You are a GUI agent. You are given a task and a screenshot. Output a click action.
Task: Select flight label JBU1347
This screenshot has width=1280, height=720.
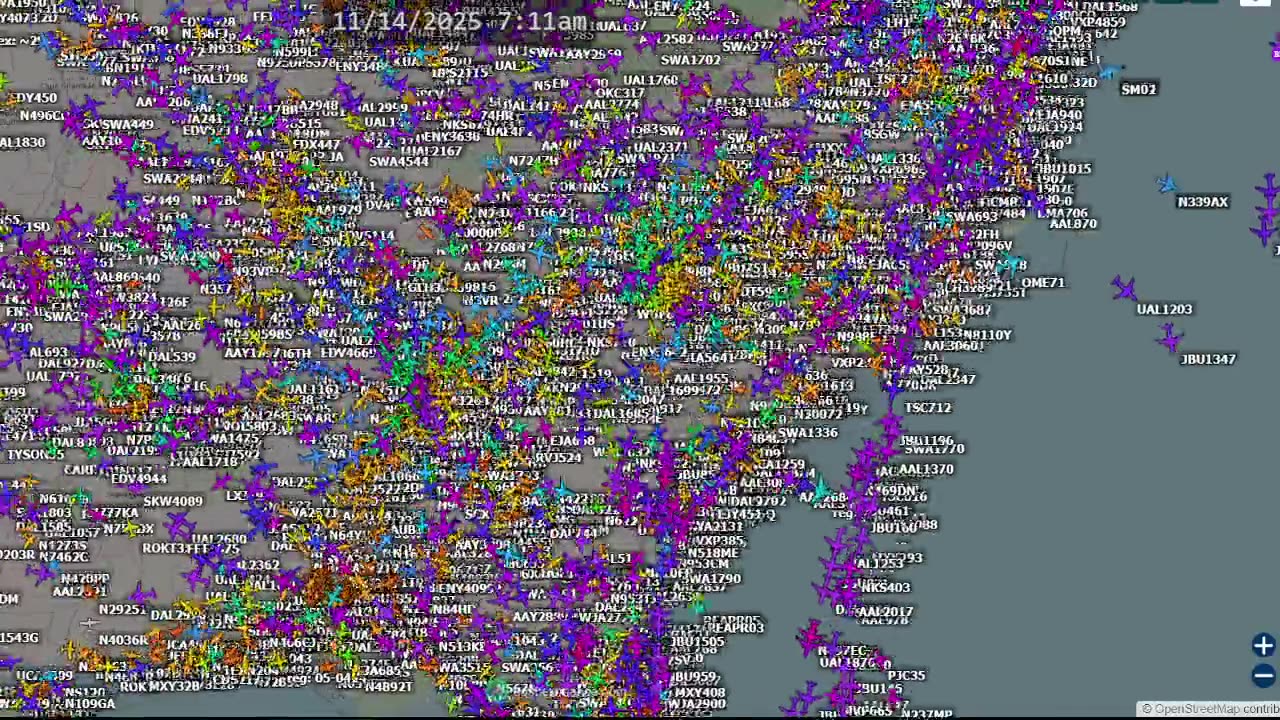tap(1208, 359)
